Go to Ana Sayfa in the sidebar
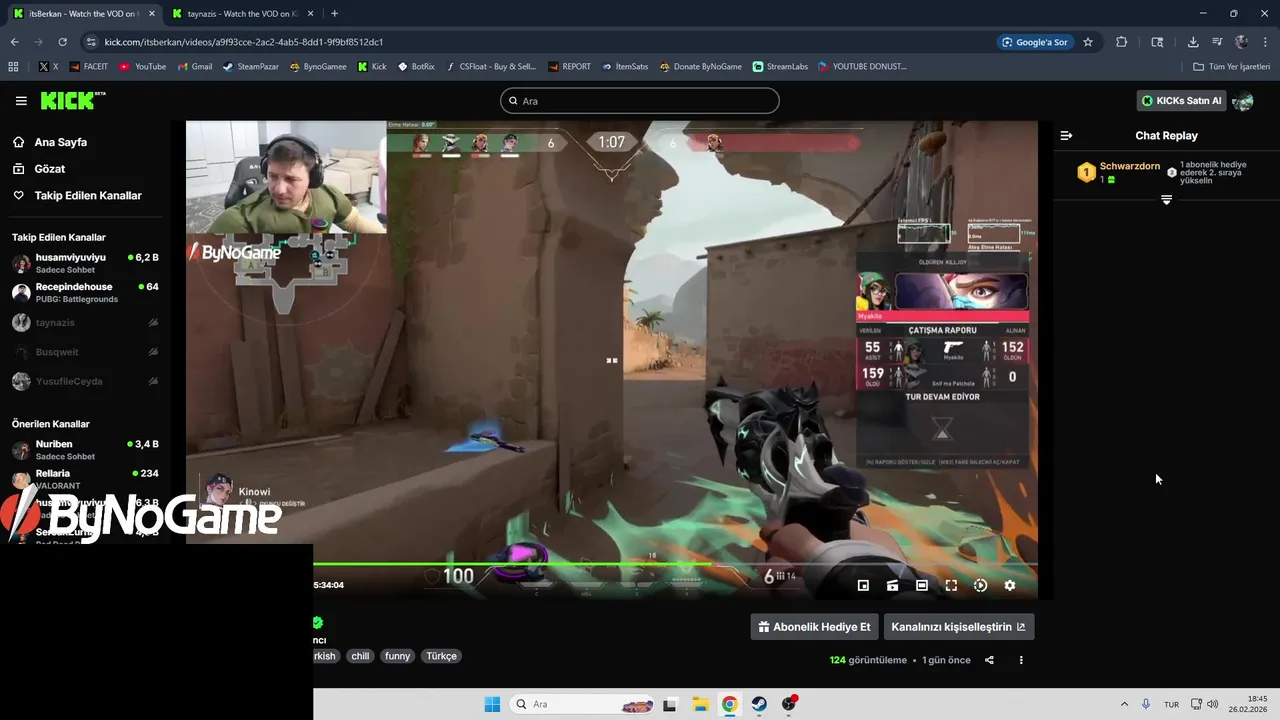This screenshot has height=720, width=1280. click(x=63, y=142)
